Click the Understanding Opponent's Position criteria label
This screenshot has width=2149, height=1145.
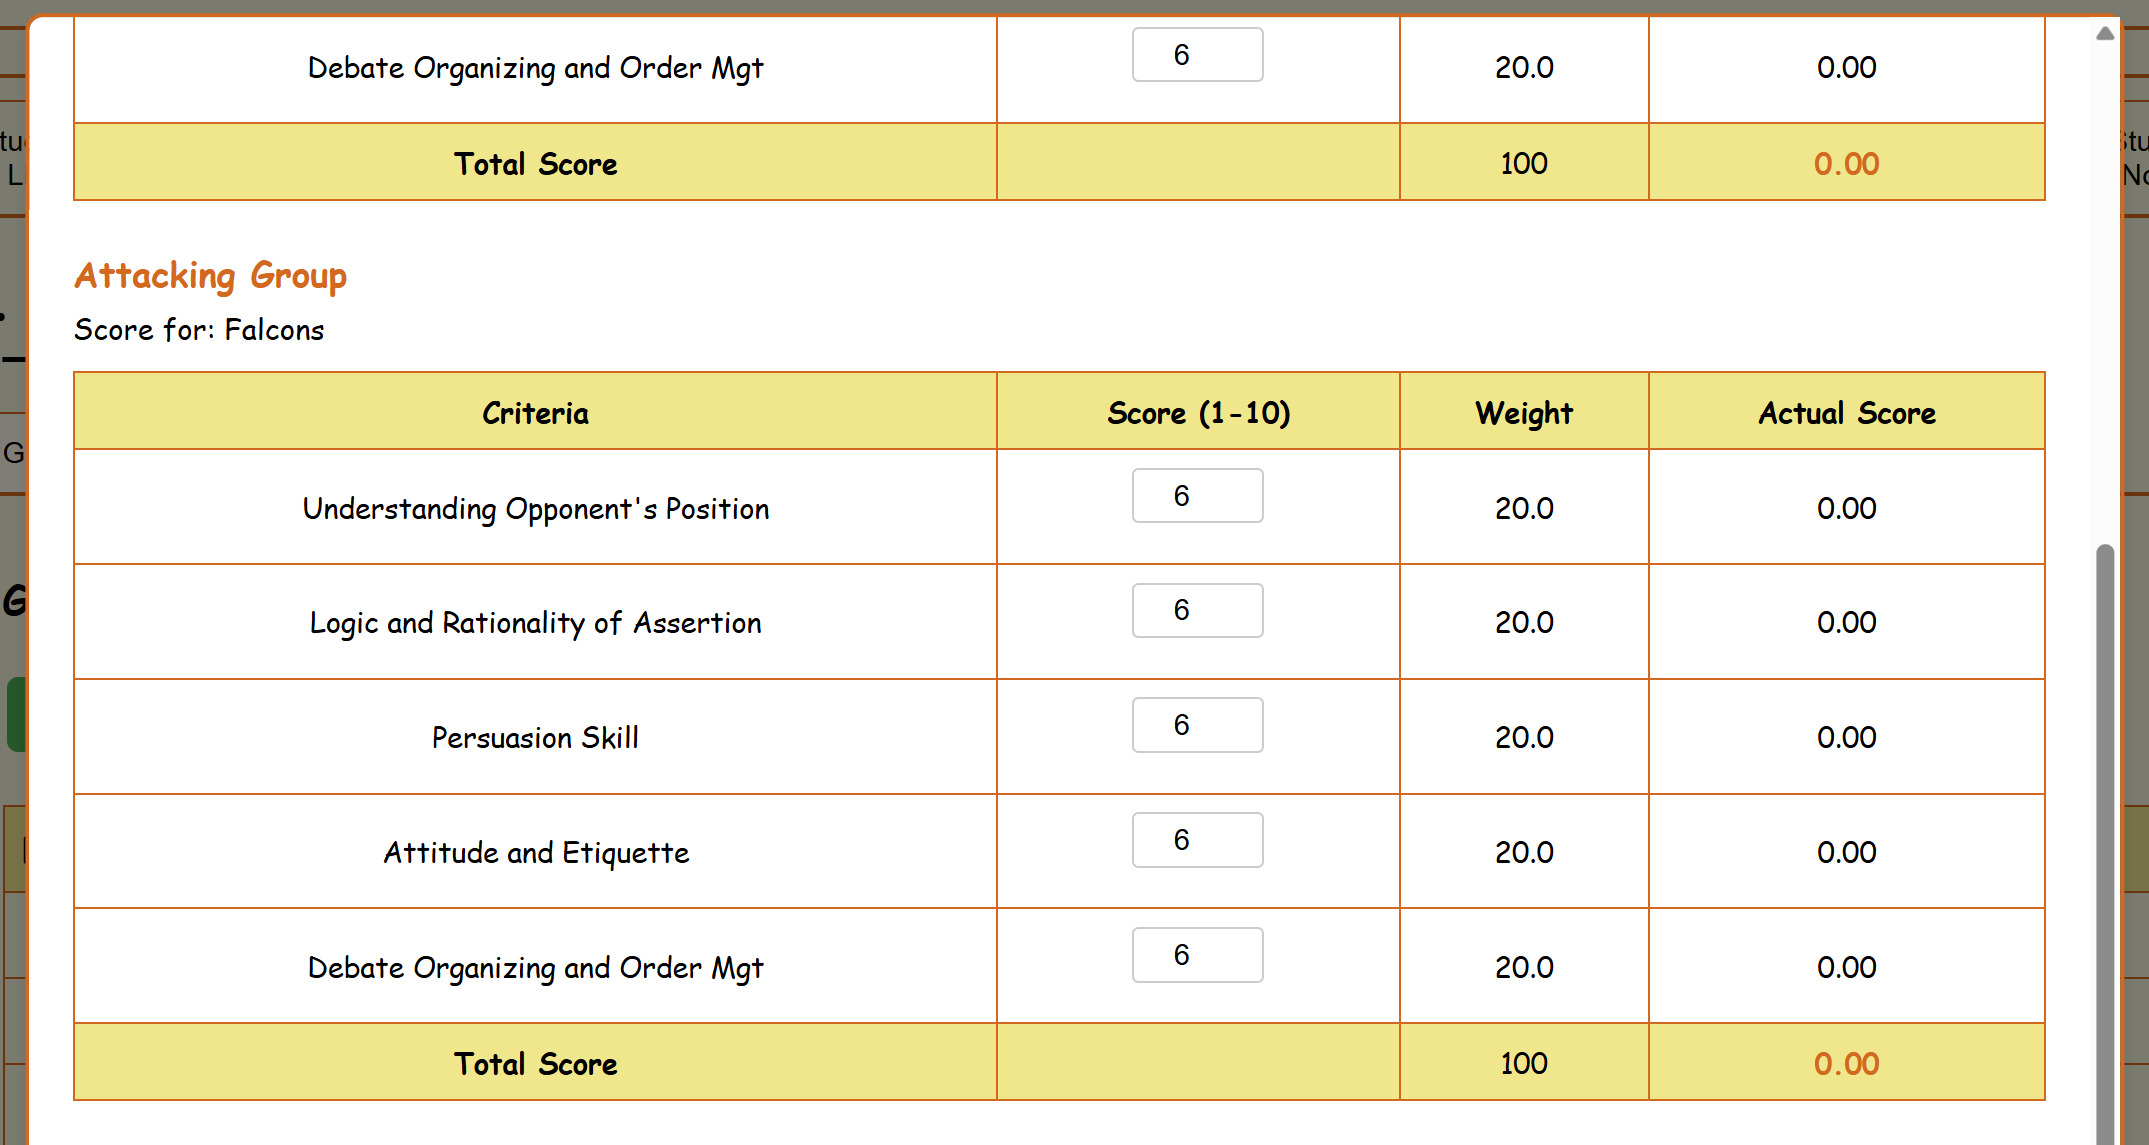tap(535, 509)
